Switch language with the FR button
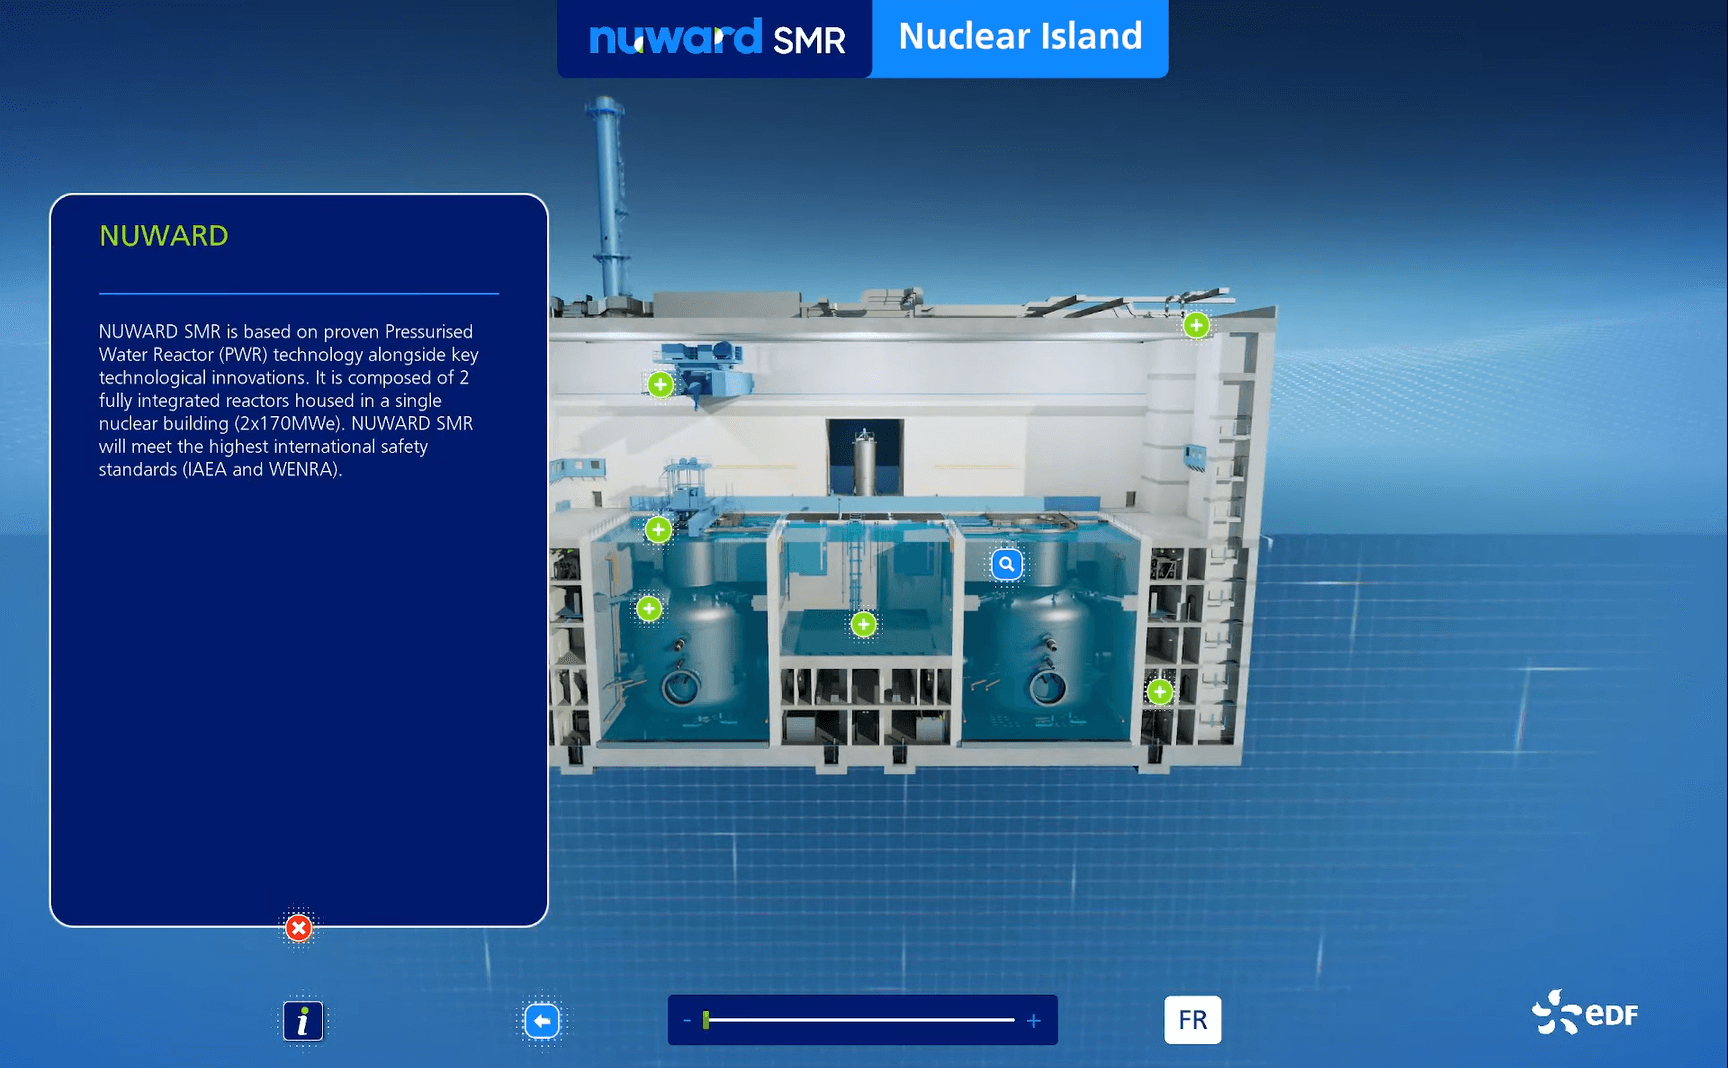Image resolution: width=1728 pixels, height=1068 pixels. (1192, 1020)
